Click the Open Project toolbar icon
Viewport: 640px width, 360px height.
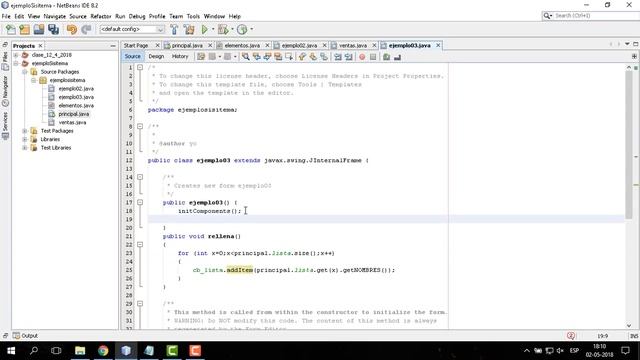pyautogui.click(x=39, y=29)
